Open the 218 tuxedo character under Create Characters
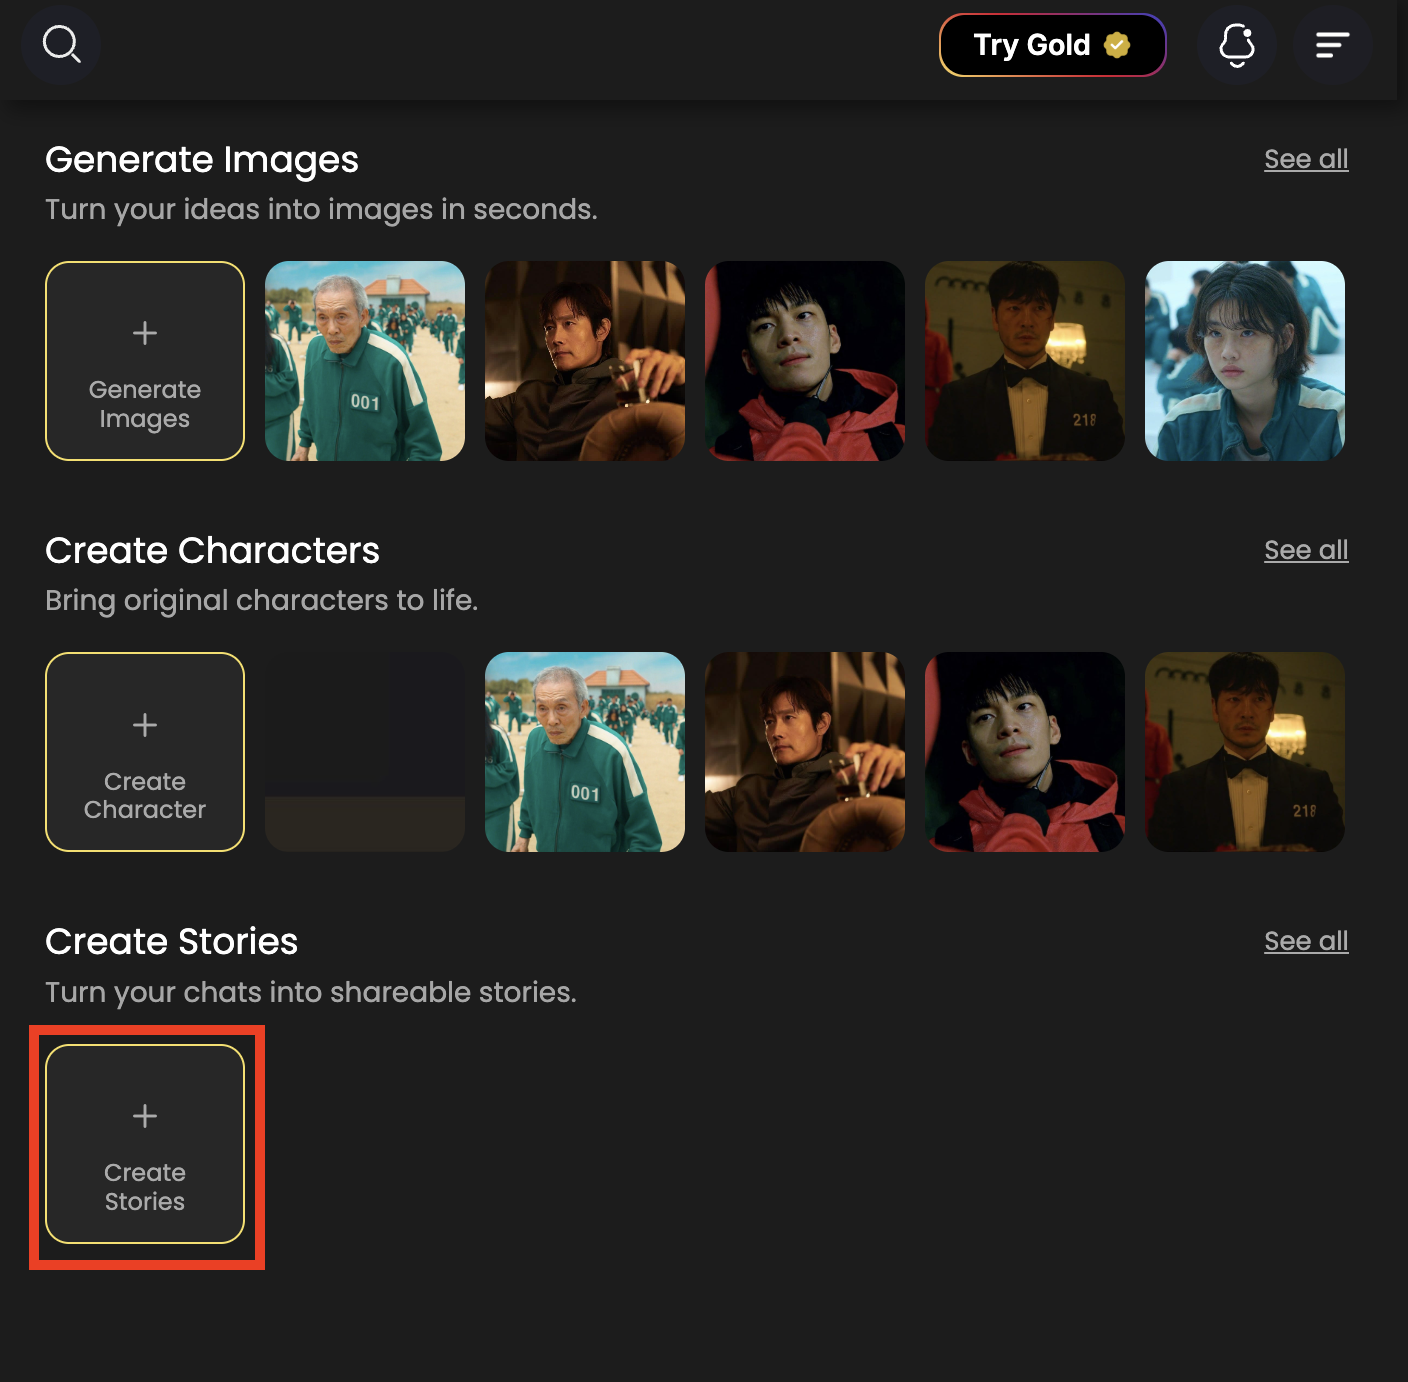 pos(1245,752)
